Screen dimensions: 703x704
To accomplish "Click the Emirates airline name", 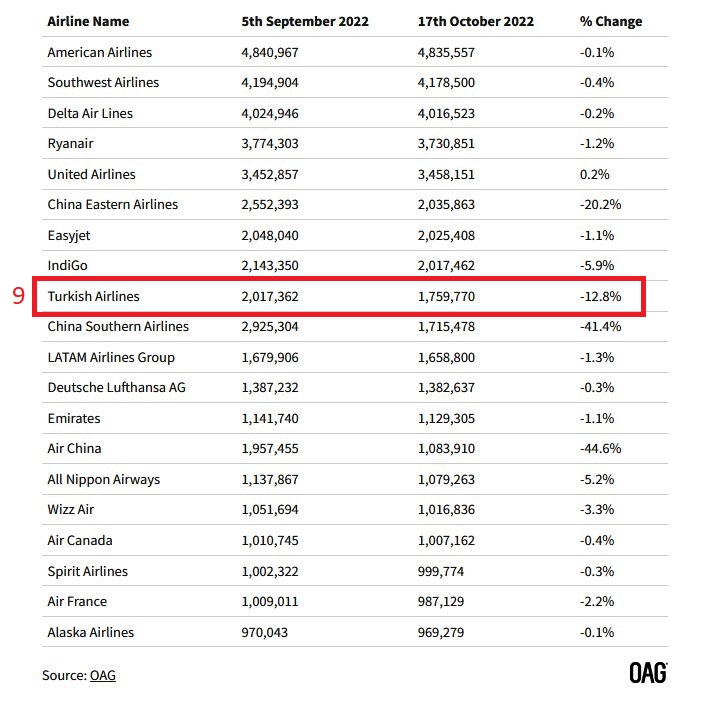I will 74,418.
